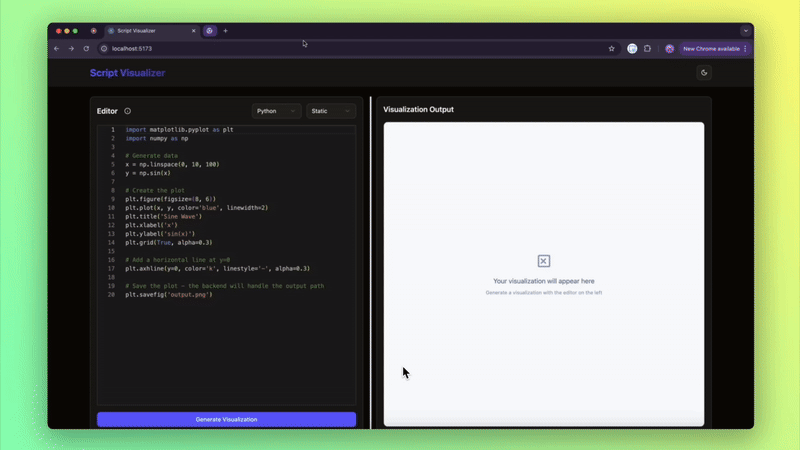Click the browser forward arrow
Image resolution: width=800 pixels, height=450 pixels.
(x=71, y=48)
